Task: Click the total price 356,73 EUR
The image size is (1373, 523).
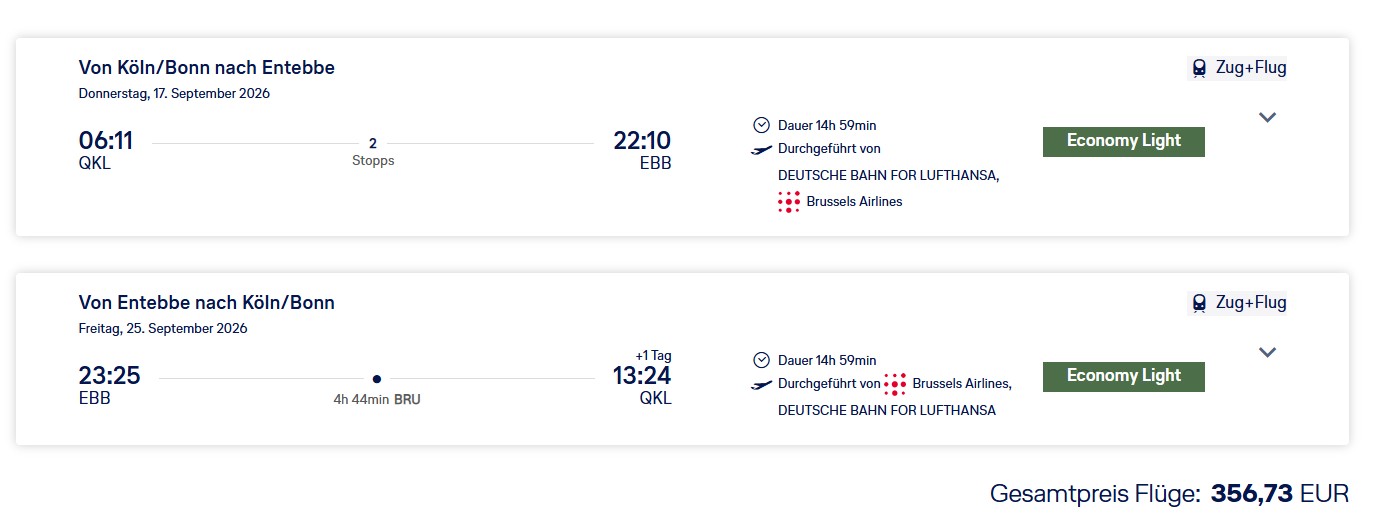Action: click(1279, 493)
